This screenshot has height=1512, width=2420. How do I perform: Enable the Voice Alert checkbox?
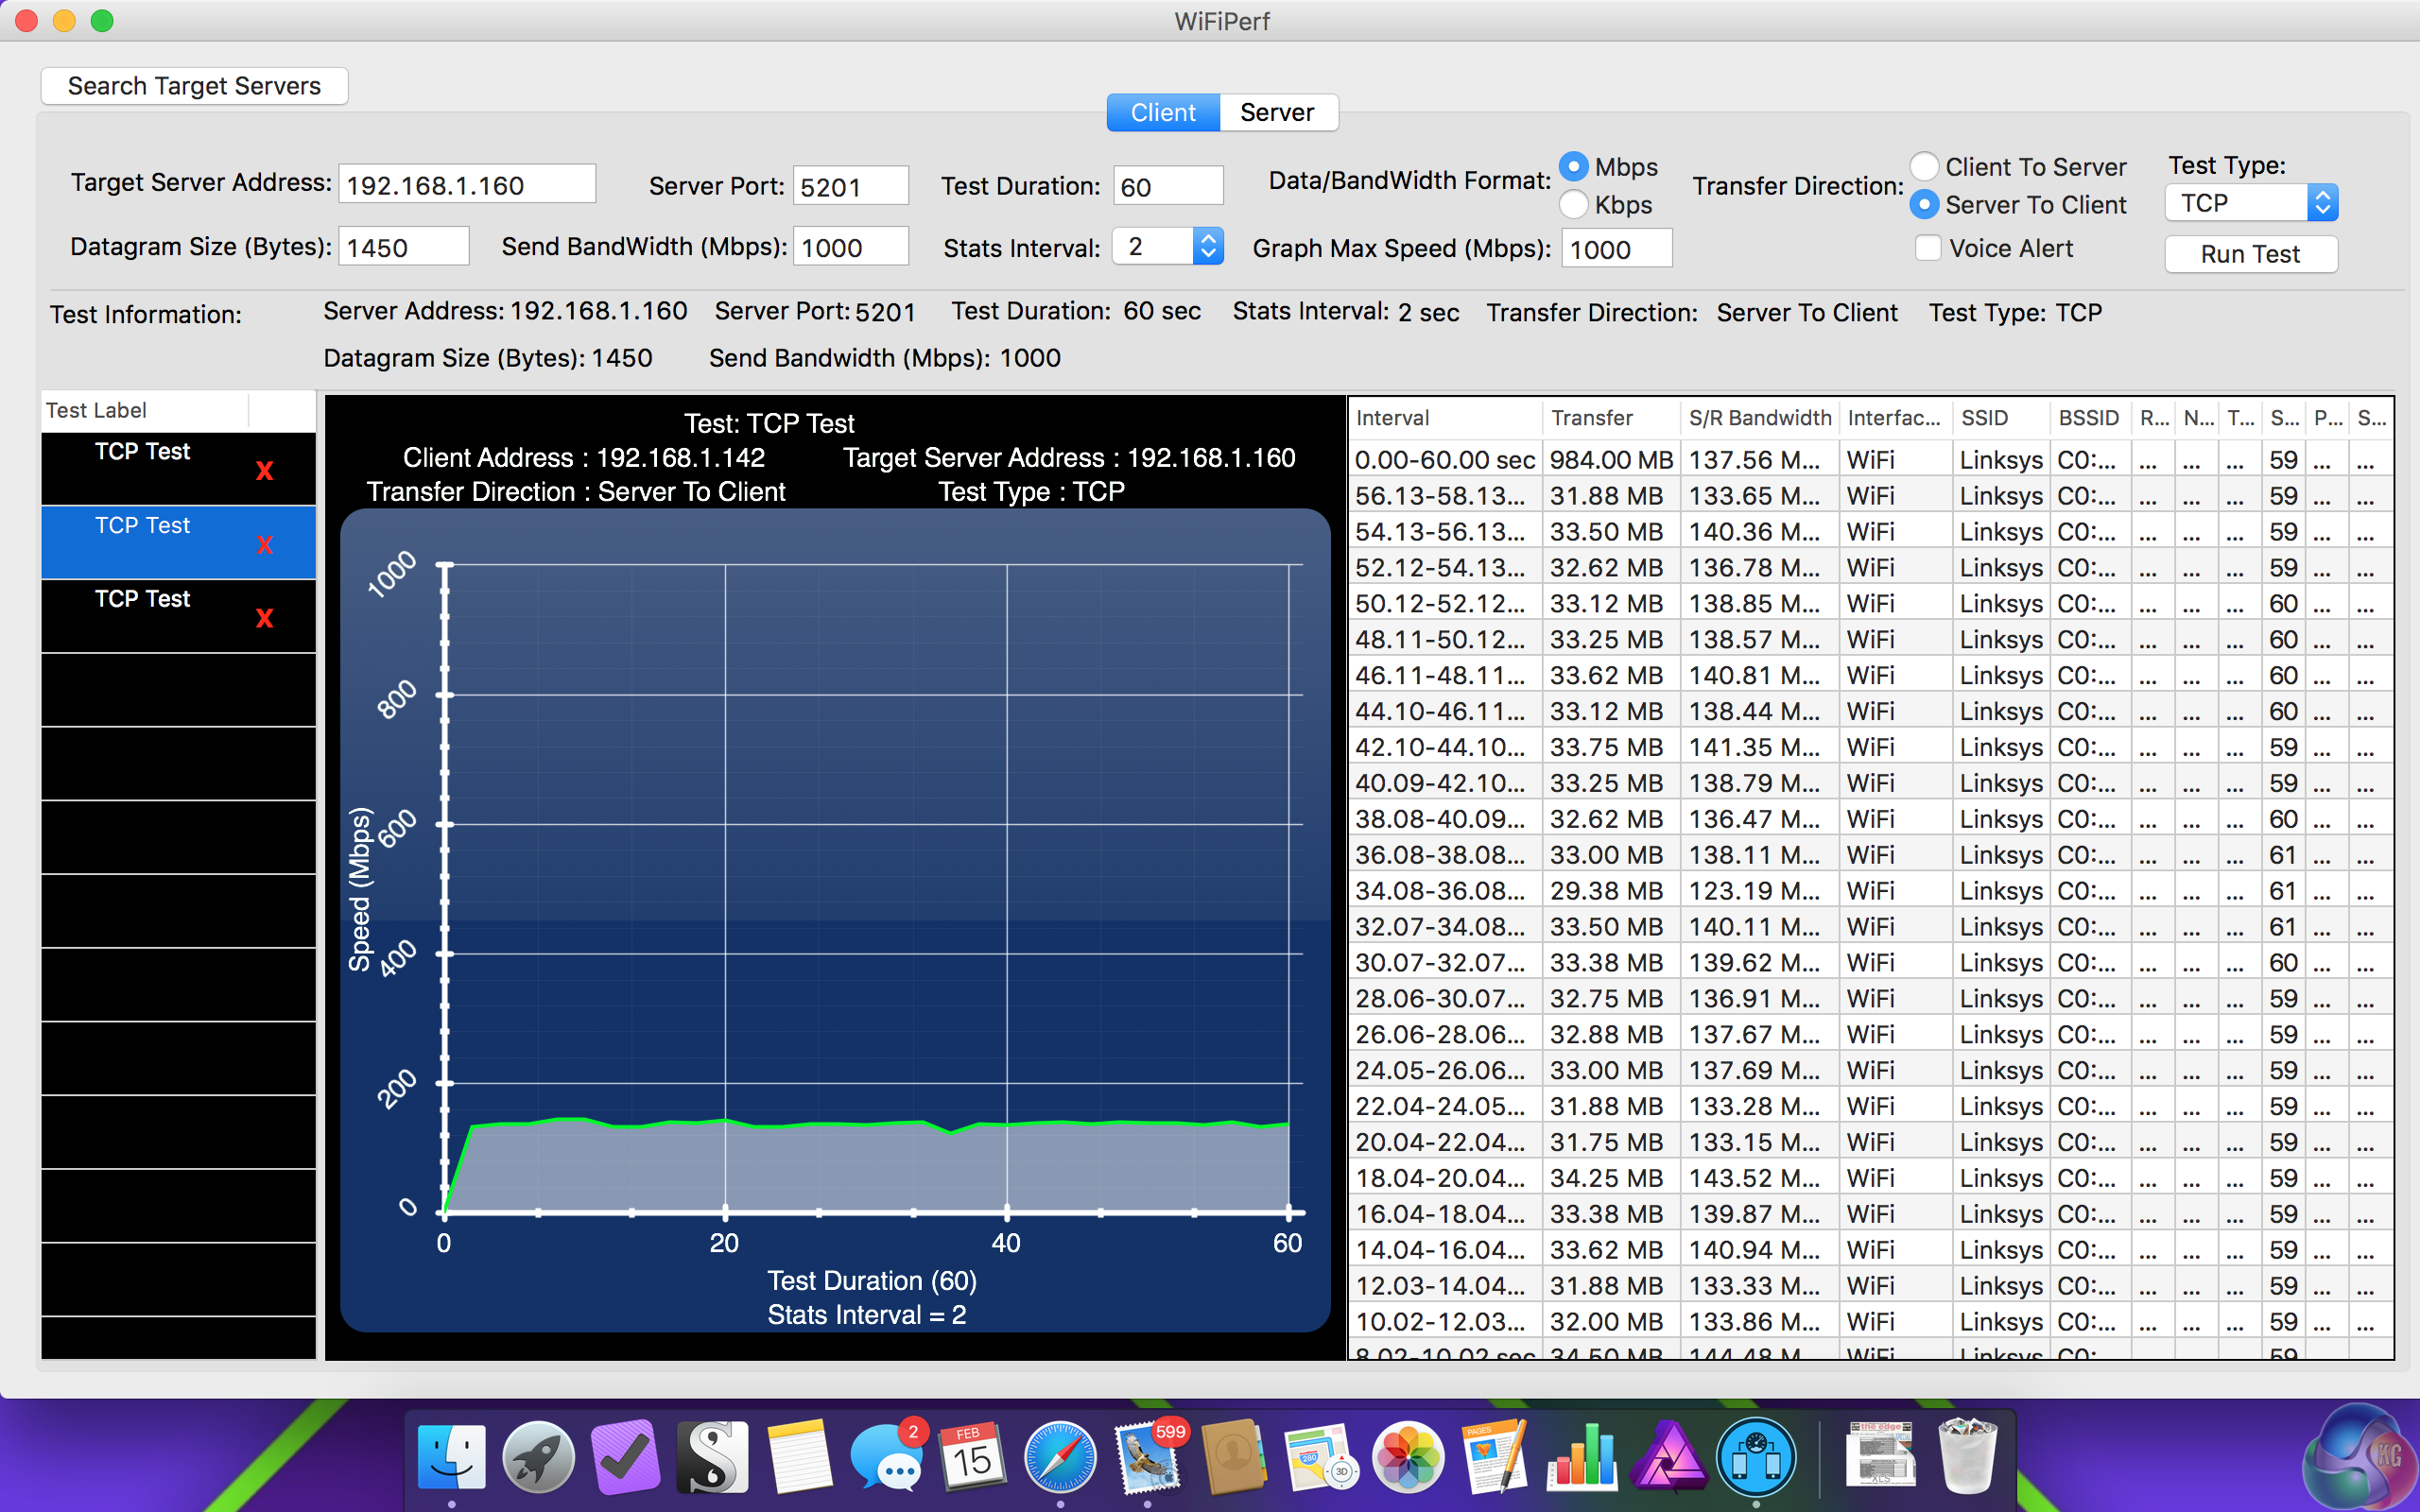tap(1928, 248)
